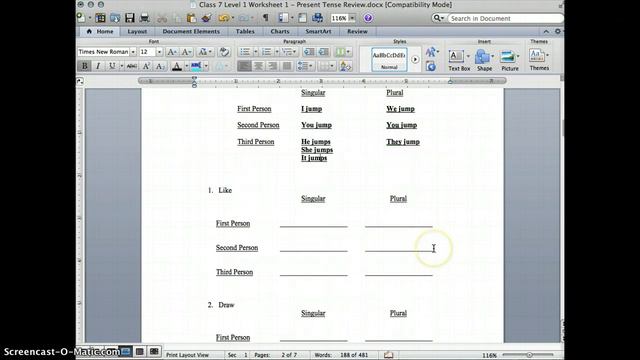The height and width of the screenshot is (360, 640).
Task: Toggle Superscript formatting
Action: pyautogui.click(x=146, y=66)
